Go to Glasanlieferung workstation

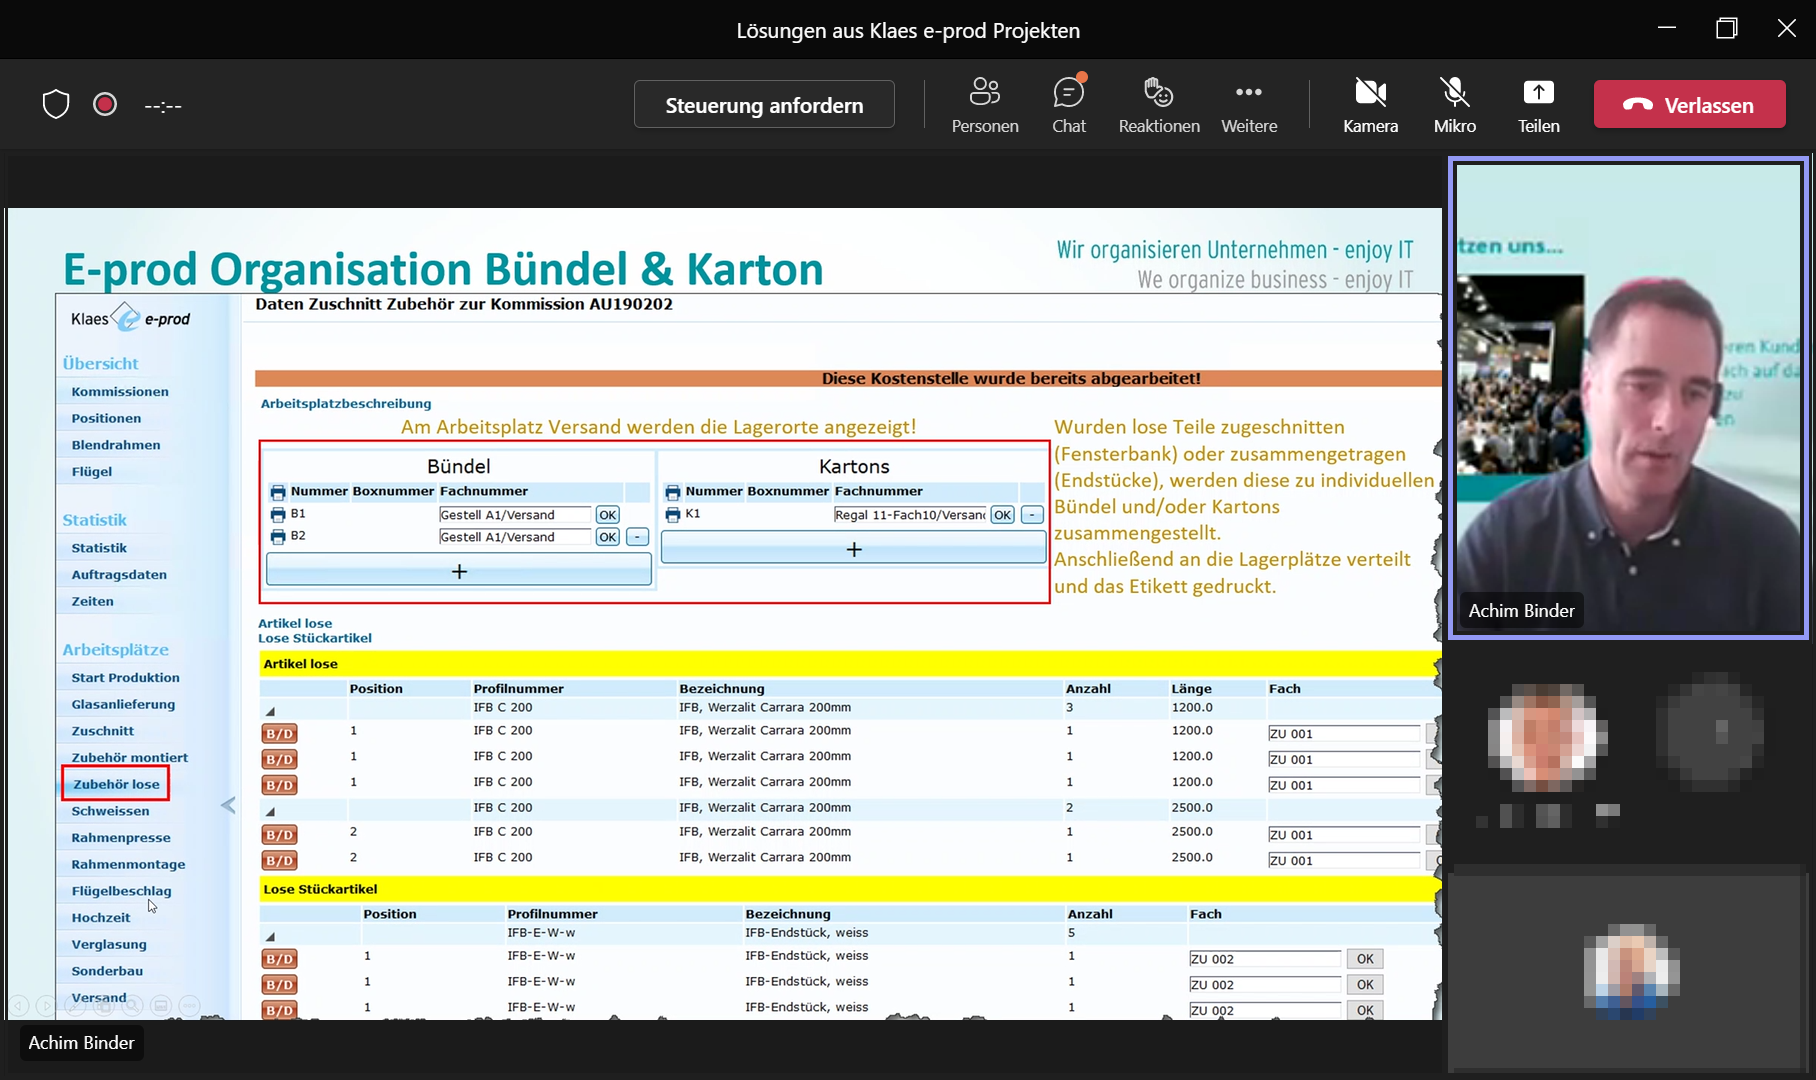coord(123,705)
